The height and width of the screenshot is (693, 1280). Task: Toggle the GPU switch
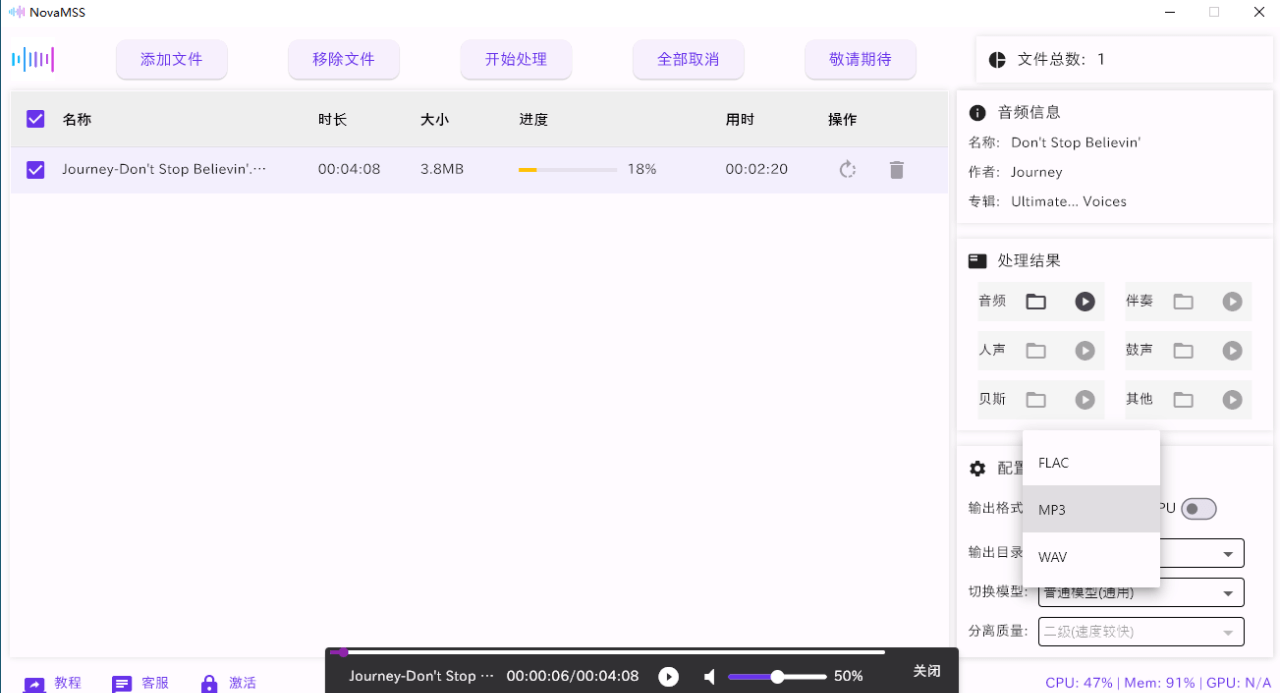[x=1198, y=509]
